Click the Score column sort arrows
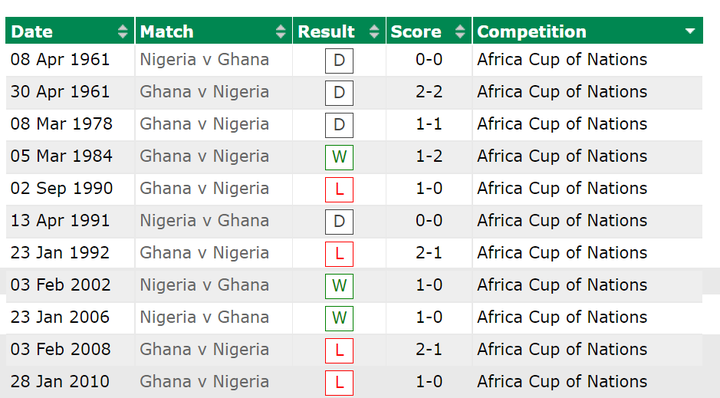Screen dimensions: 720x398 (460, 32)
